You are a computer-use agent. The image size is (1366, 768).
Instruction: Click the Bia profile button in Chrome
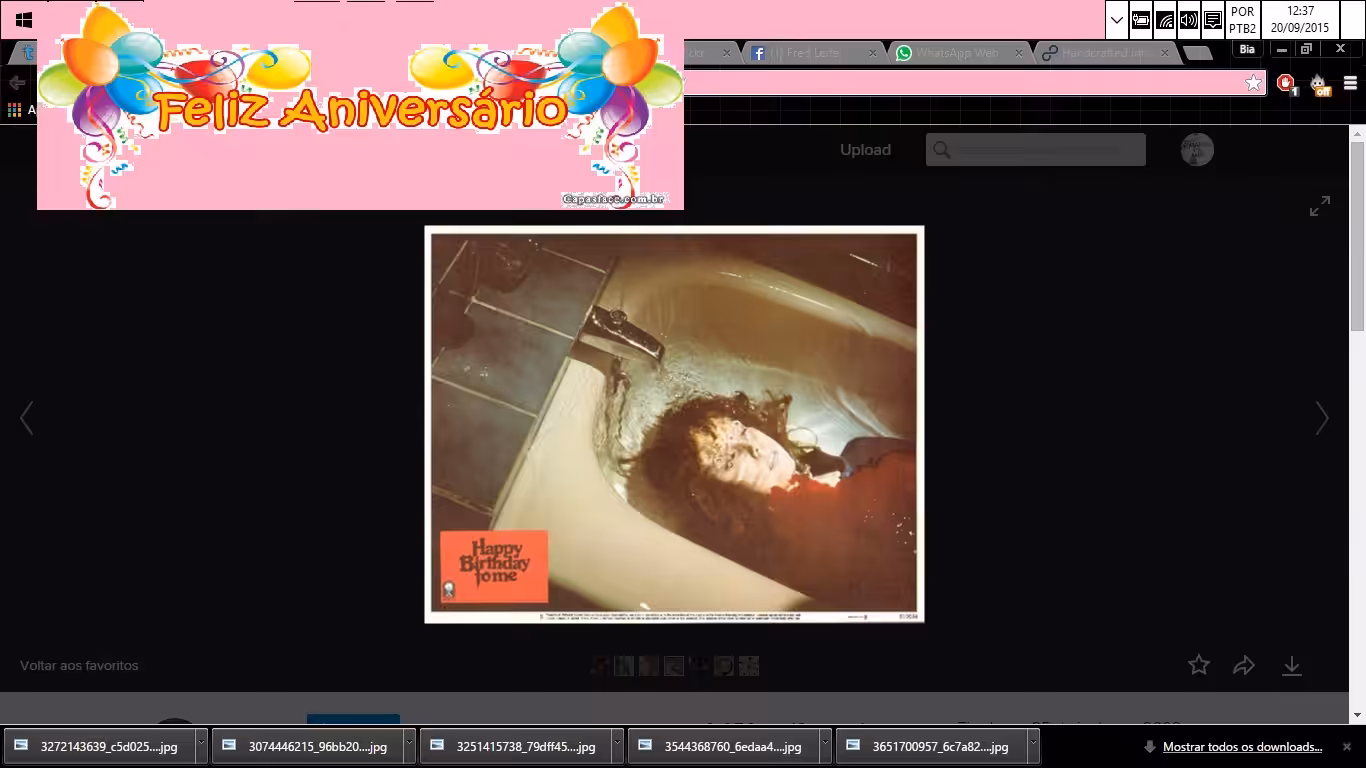[x=1246, y=49]
